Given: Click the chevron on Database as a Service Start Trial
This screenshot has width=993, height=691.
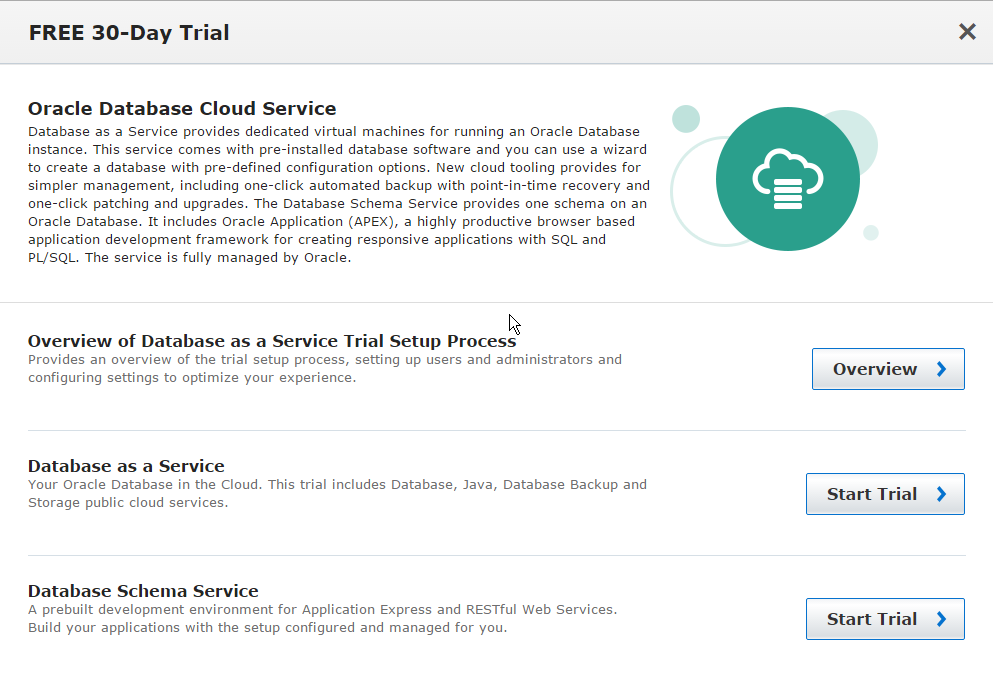Looking at the screenshot, I should tap(941, 494).
